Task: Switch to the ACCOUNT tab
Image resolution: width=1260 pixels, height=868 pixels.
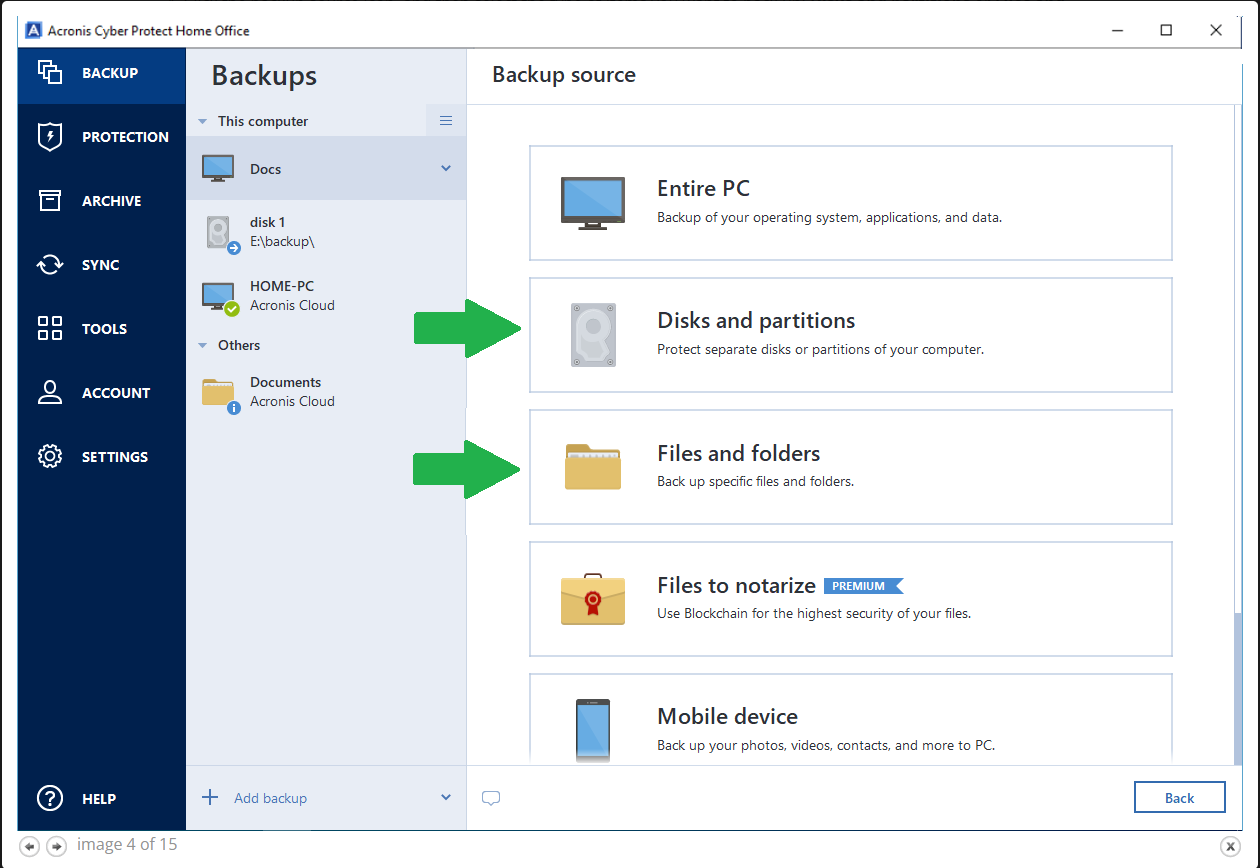Action: point(102,393)
